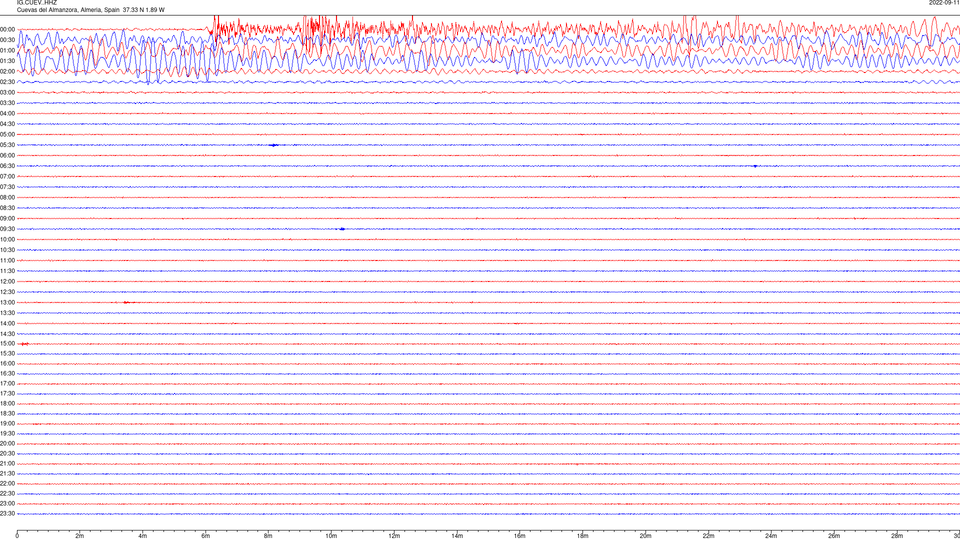Pick the 07:30 trace time label
The width and height of the screenshot is (960, 540).
(x=7, y=187)
